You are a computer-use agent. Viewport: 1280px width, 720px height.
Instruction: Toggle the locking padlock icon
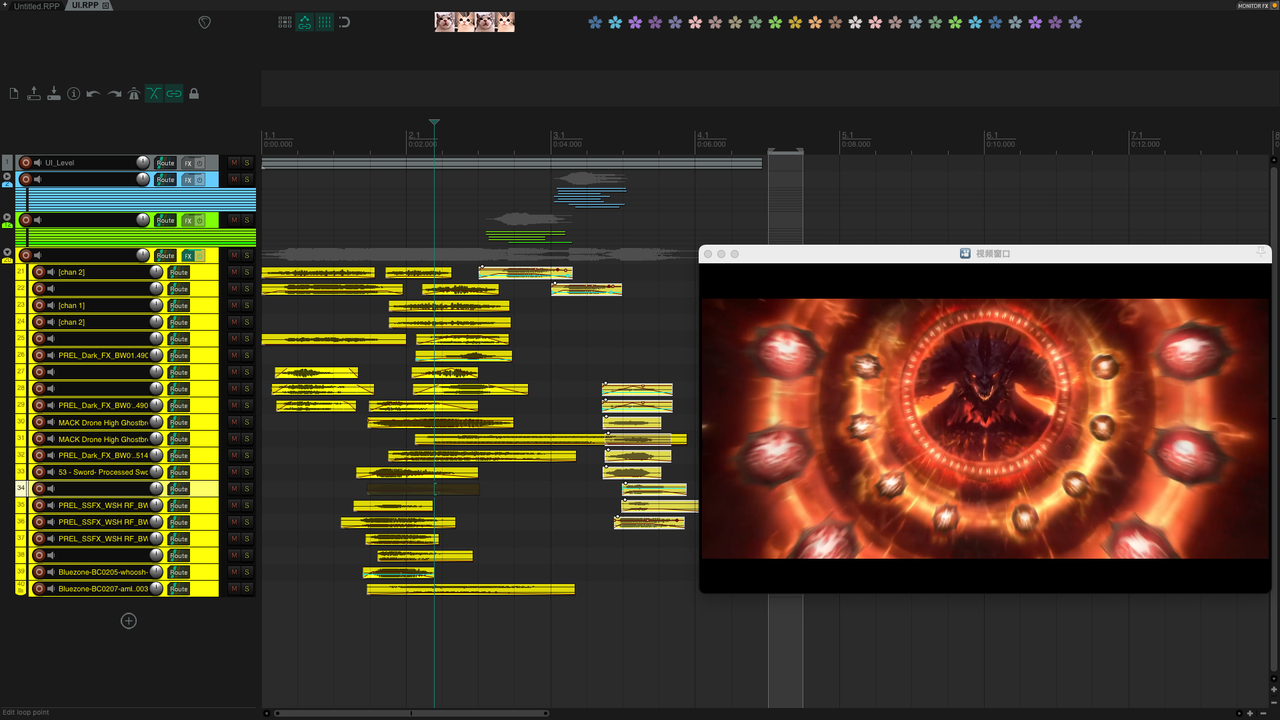click(194, 94)
